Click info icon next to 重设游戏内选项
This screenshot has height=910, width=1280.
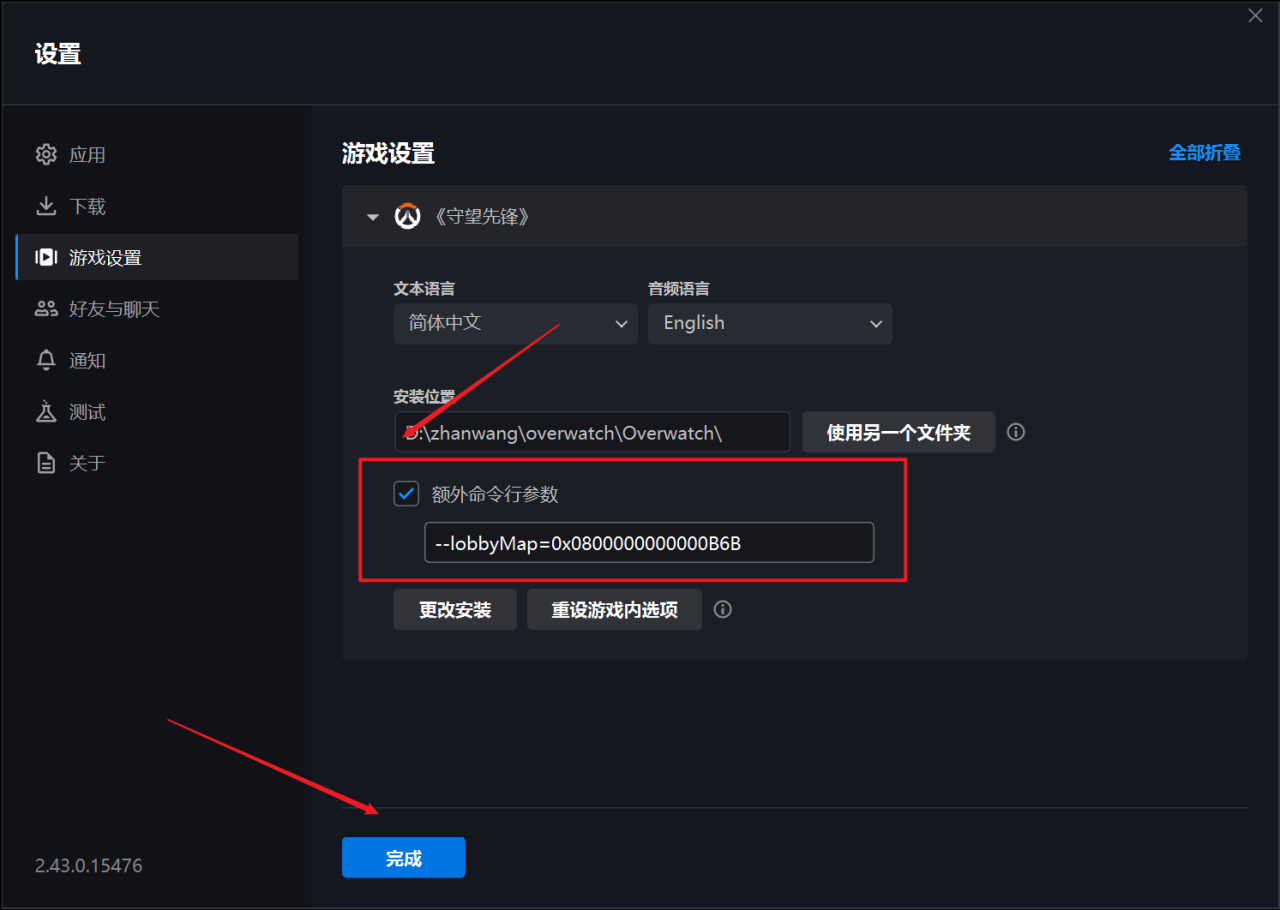pyautogui.click(x=723, y=609)
